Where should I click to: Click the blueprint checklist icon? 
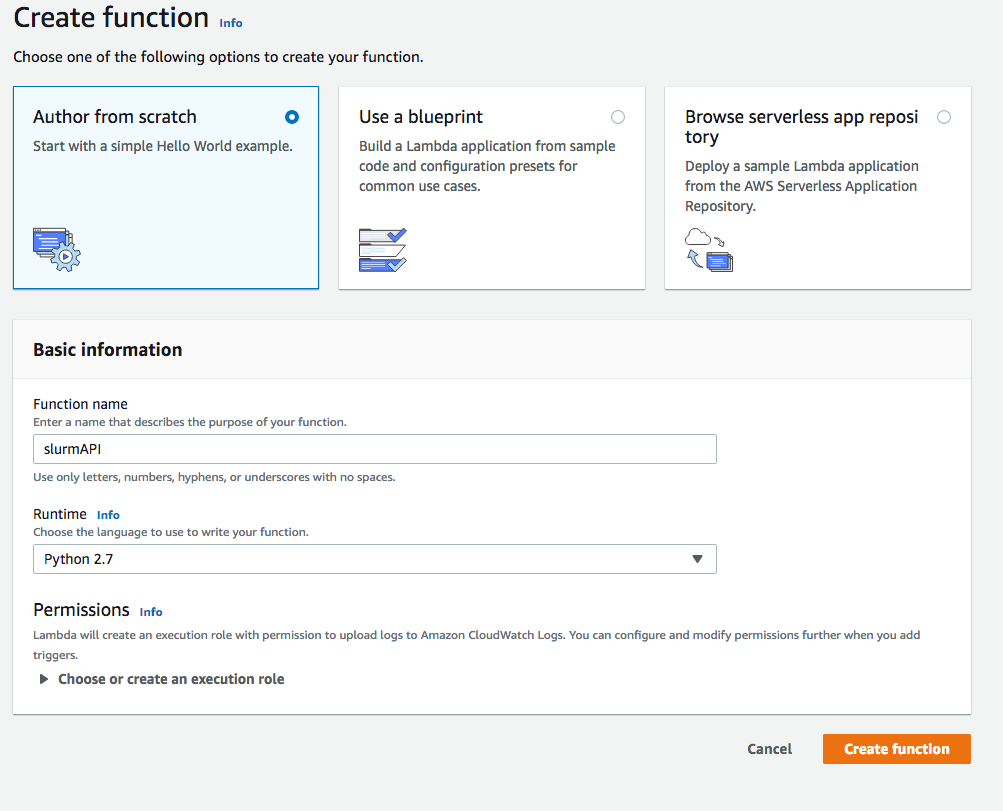pyautogui.click(x=383, y=250)
